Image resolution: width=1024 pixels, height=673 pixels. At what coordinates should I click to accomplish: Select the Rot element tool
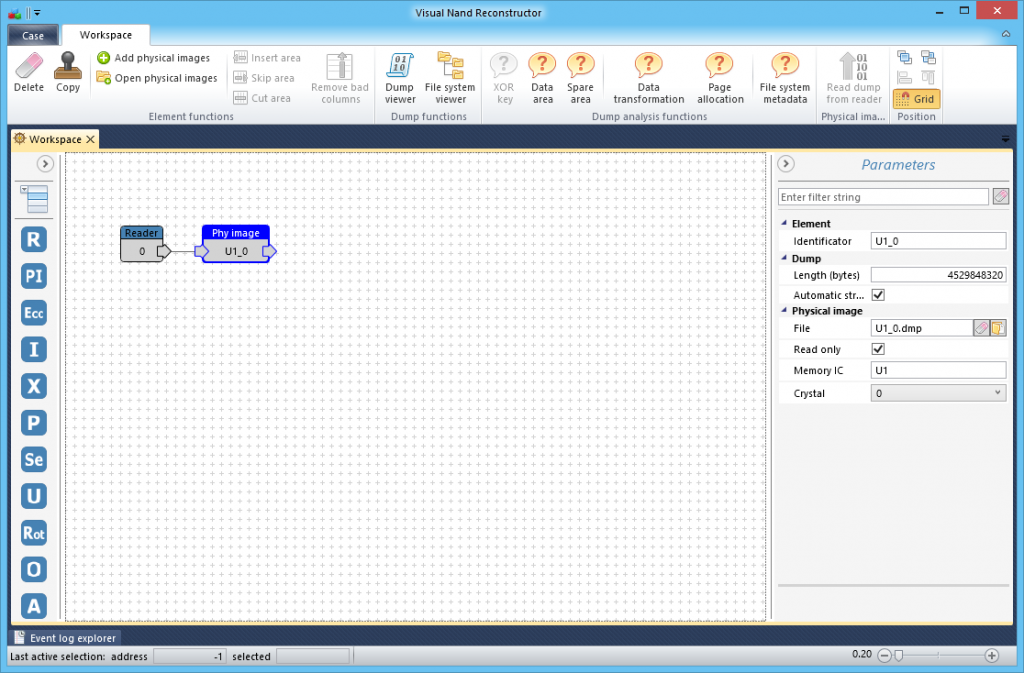click(x=33, y=533)
